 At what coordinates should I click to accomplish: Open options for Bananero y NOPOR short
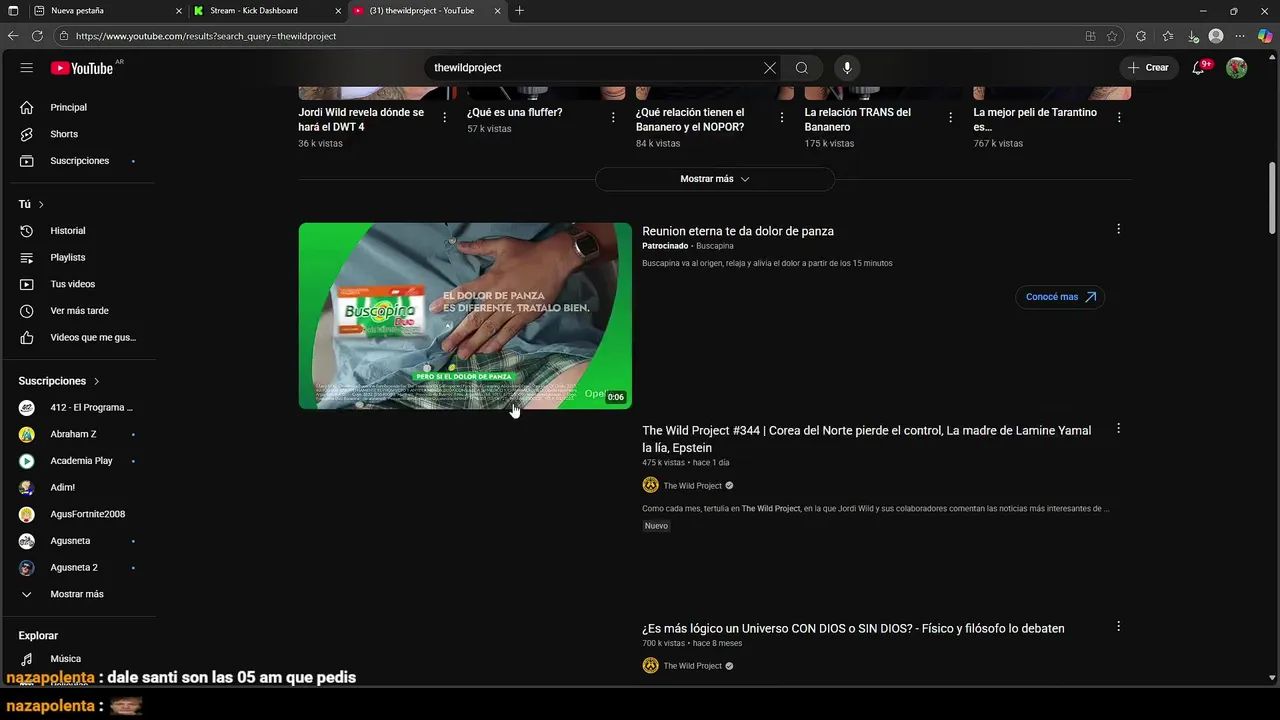point(782,118)
